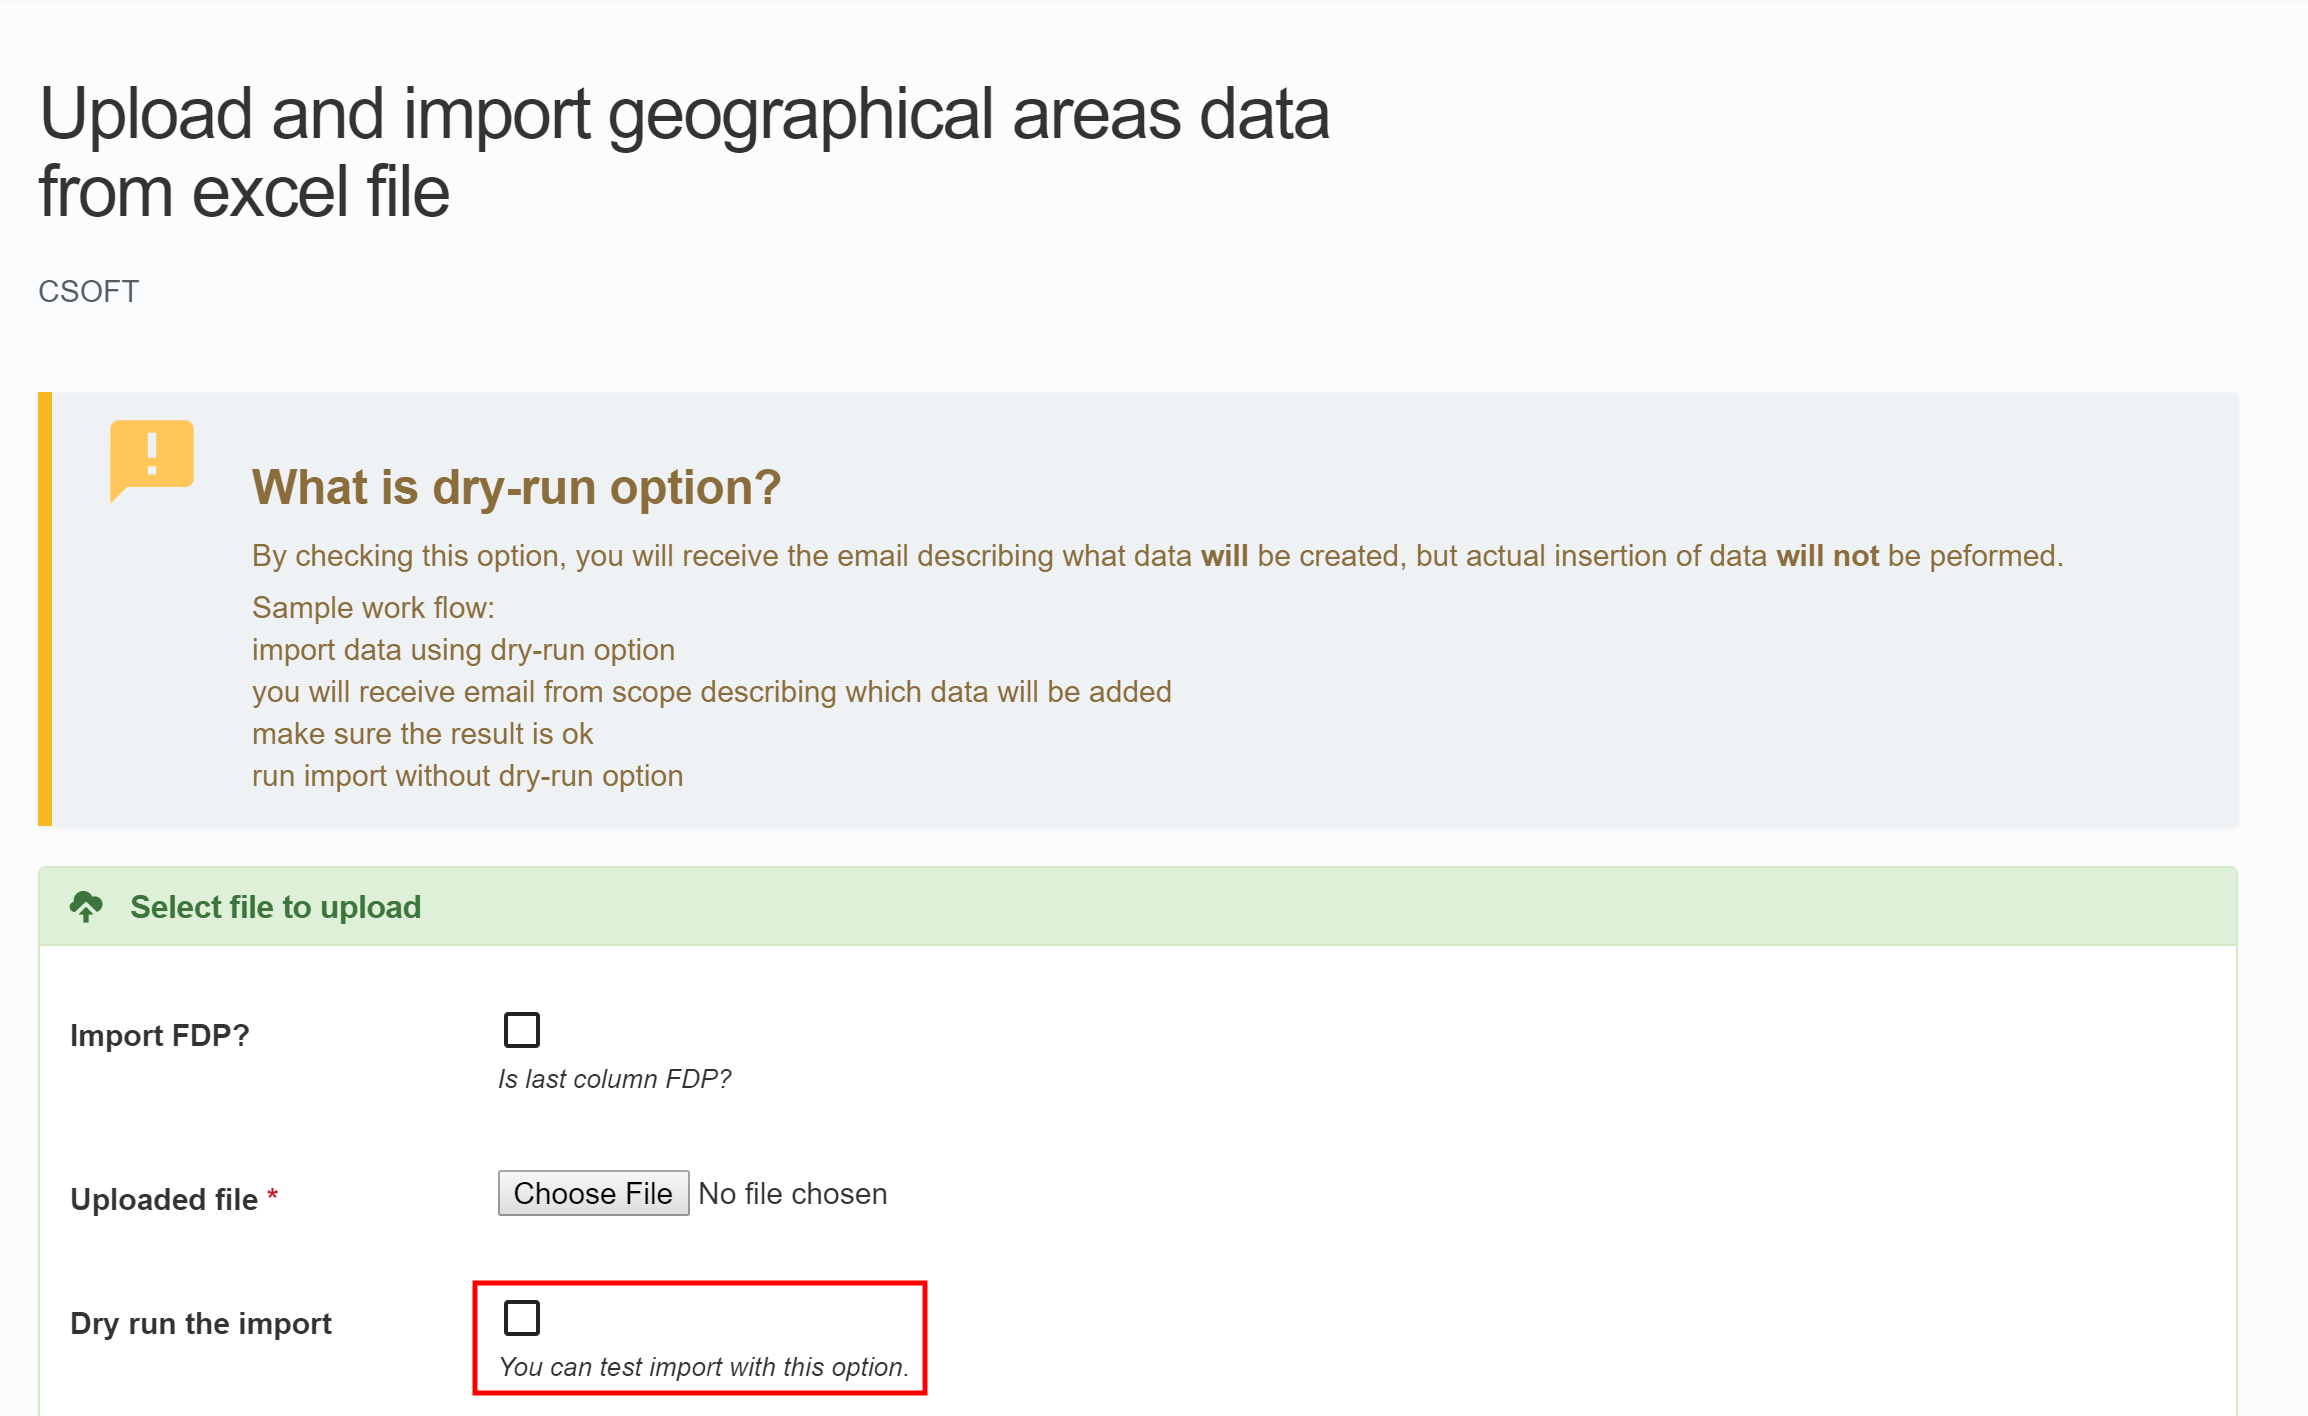This screenshot has width=2308, height=1416.
Task: Click the 'No file chosen' text
Action: (x=792, y=1193)
